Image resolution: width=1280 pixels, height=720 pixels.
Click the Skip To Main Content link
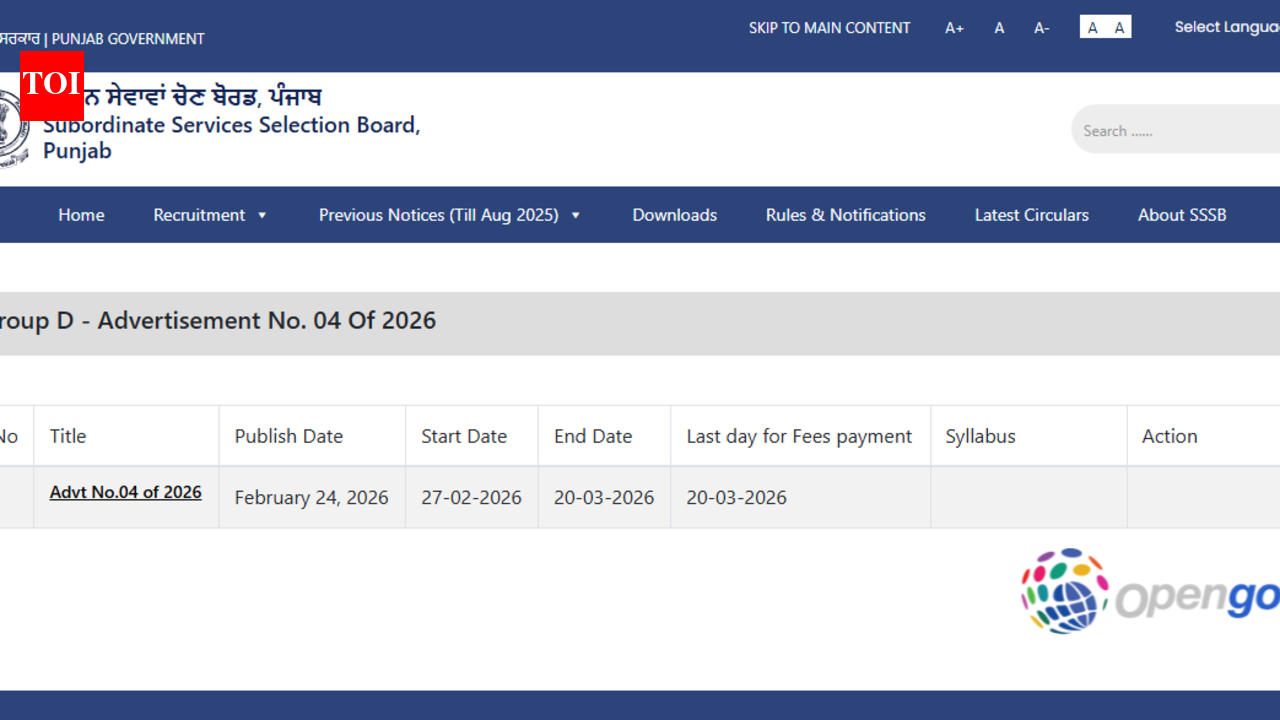tap(829, 27)
